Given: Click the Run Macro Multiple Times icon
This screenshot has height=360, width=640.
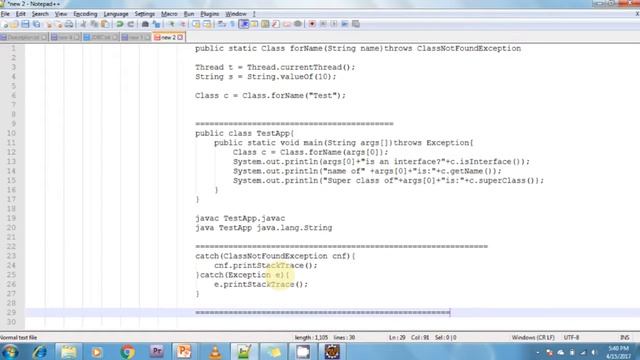Looking at the screenshot, I should pyautogui.click(x=344, y=24).
